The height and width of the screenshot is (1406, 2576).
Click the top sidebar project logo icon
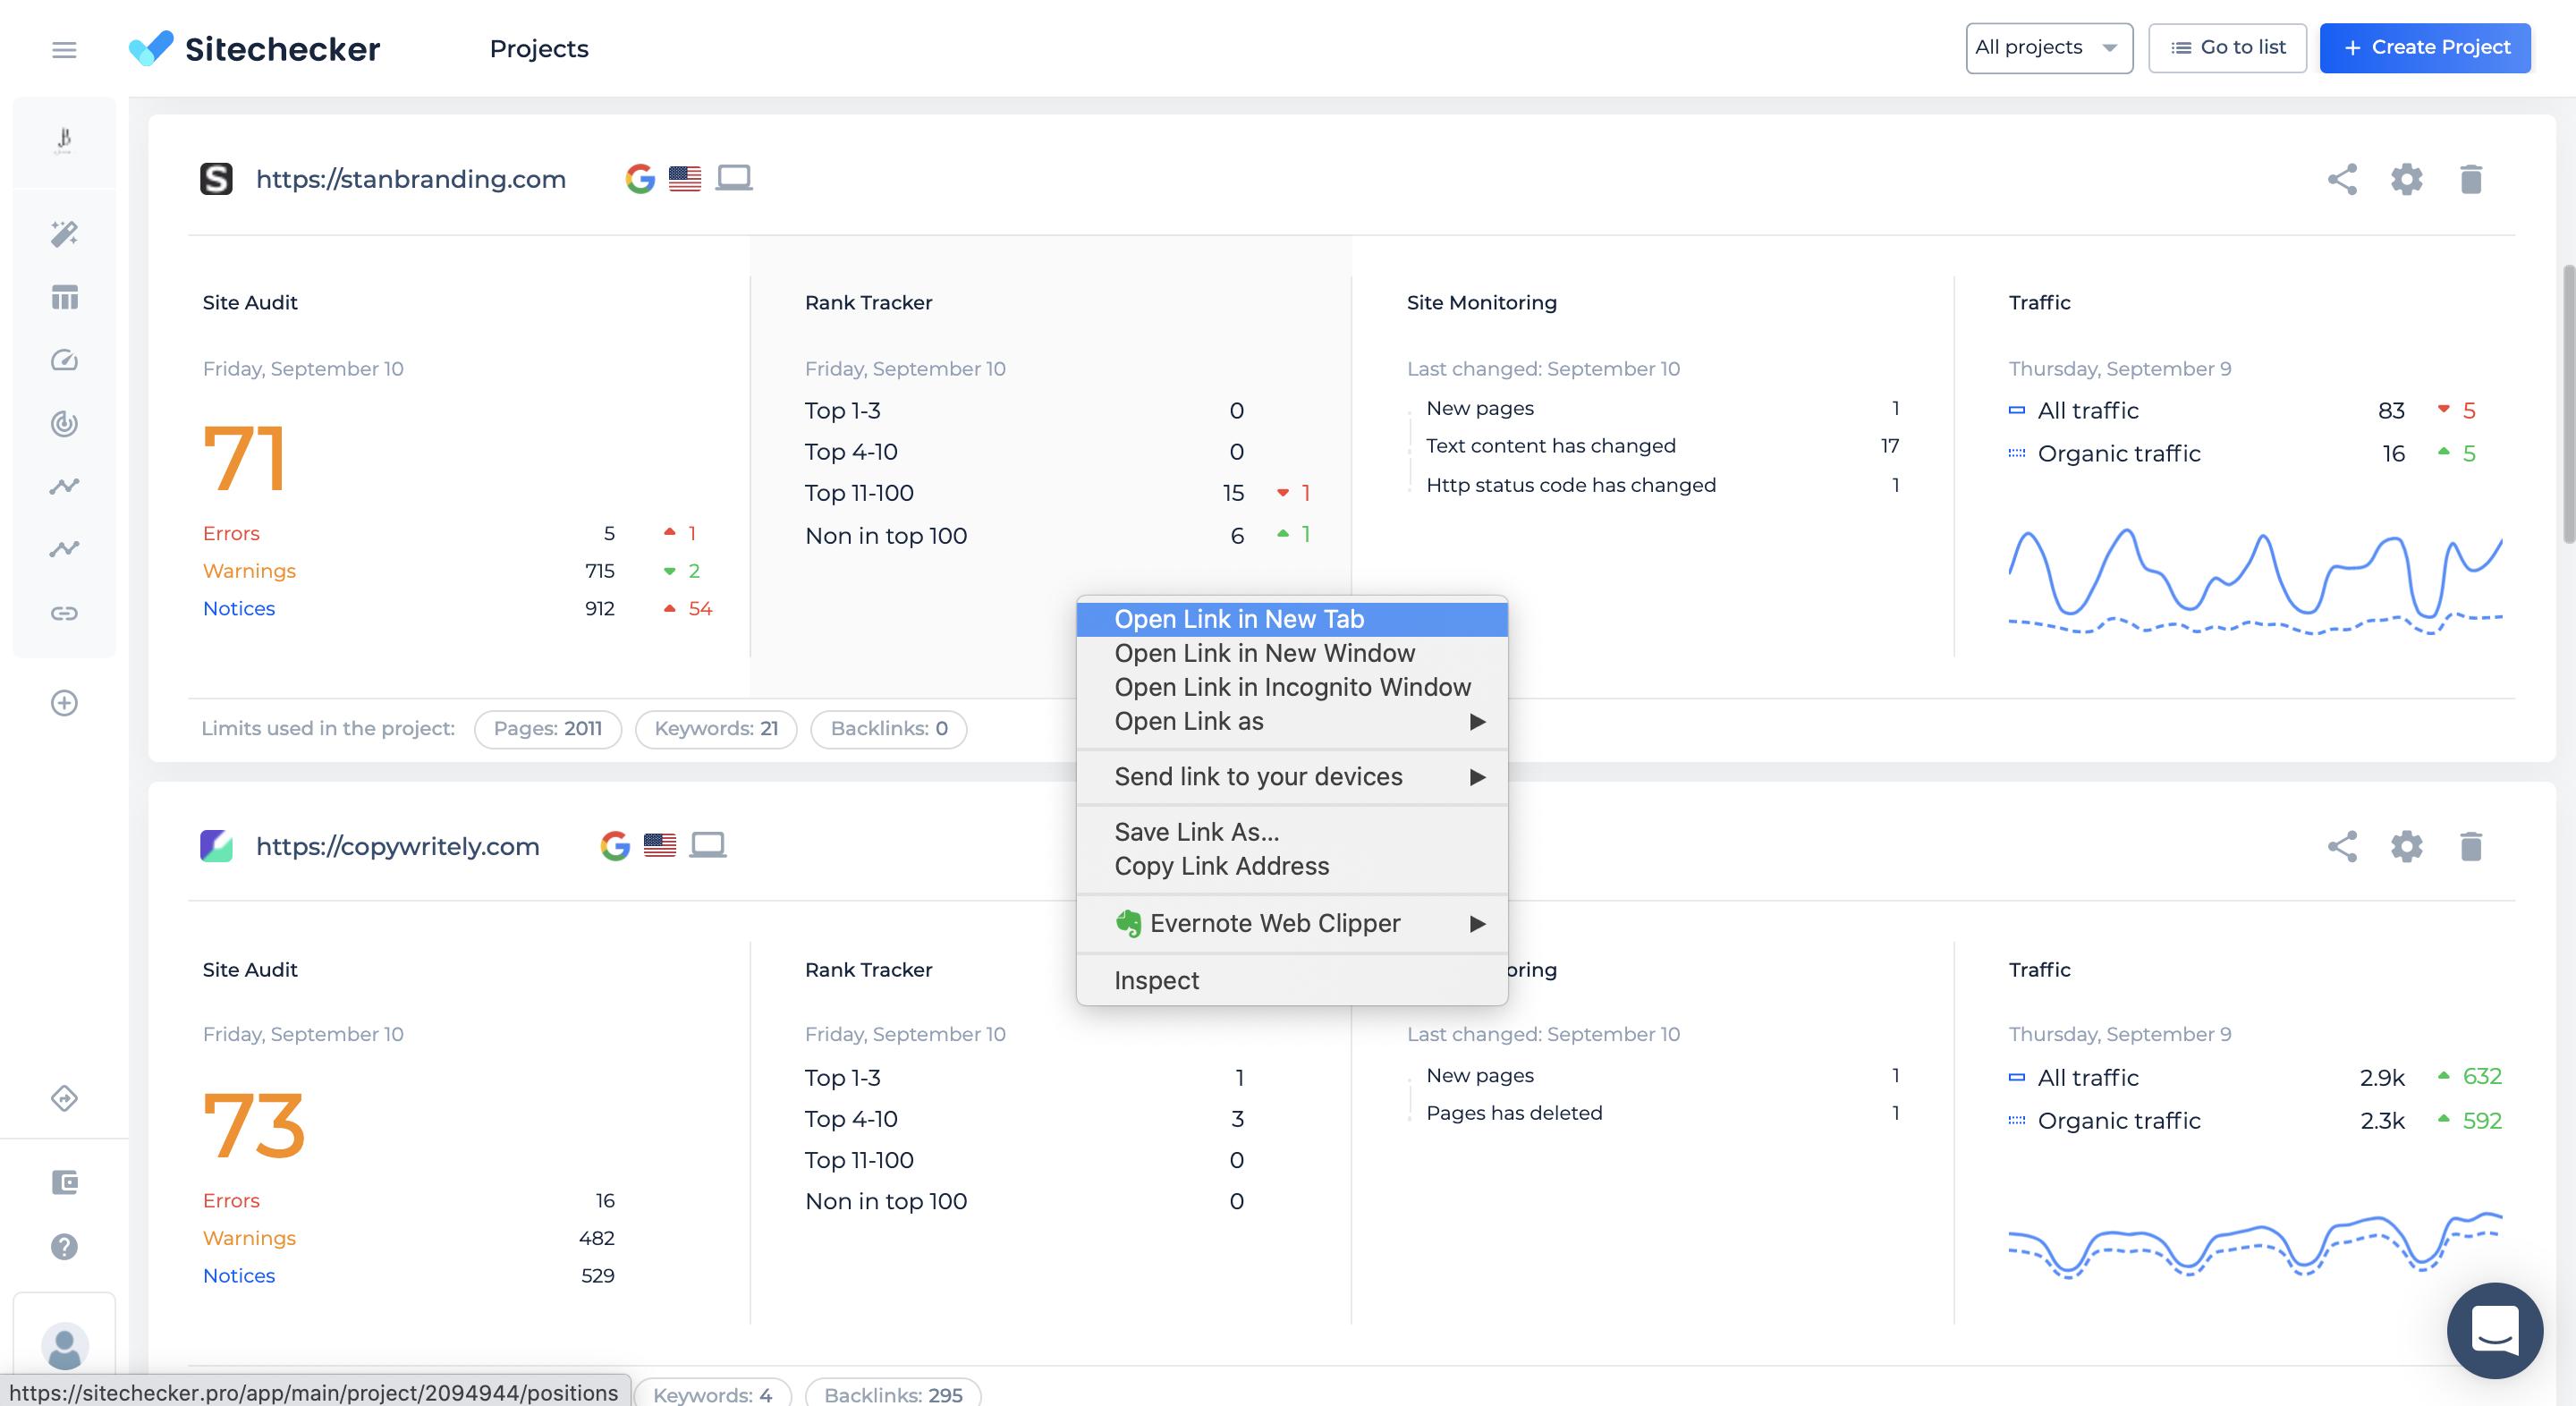[x=64, y=140]
